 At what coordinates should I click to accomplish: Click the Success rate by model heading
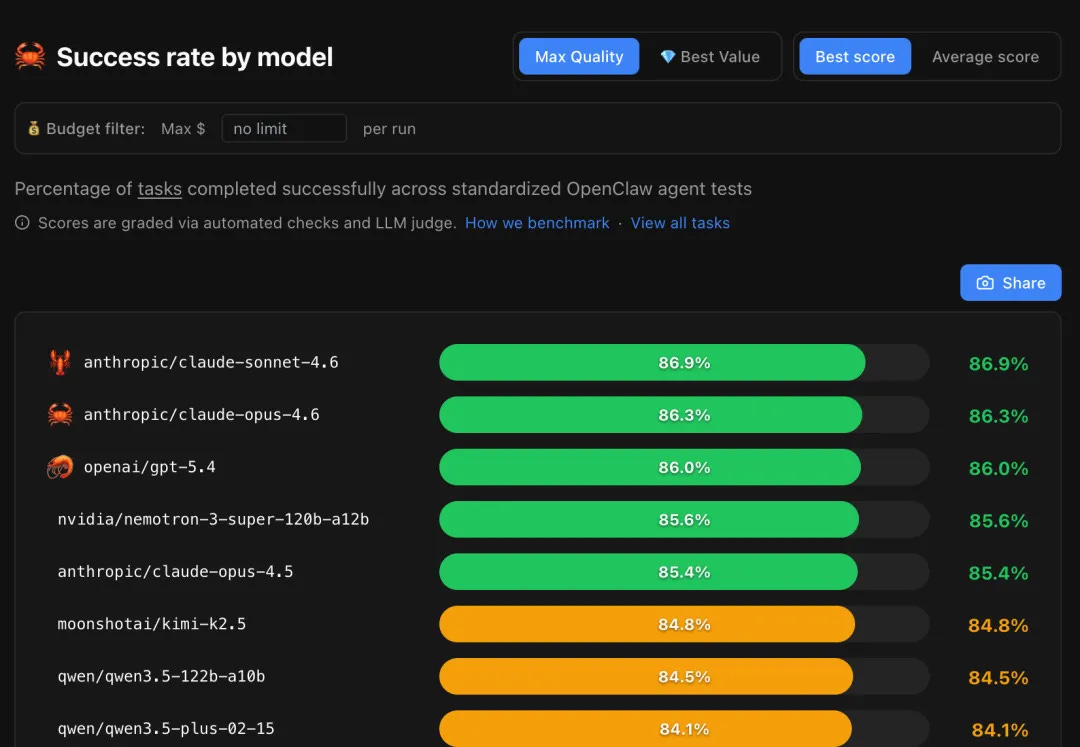pyautogui.click(x=194, y=56)
